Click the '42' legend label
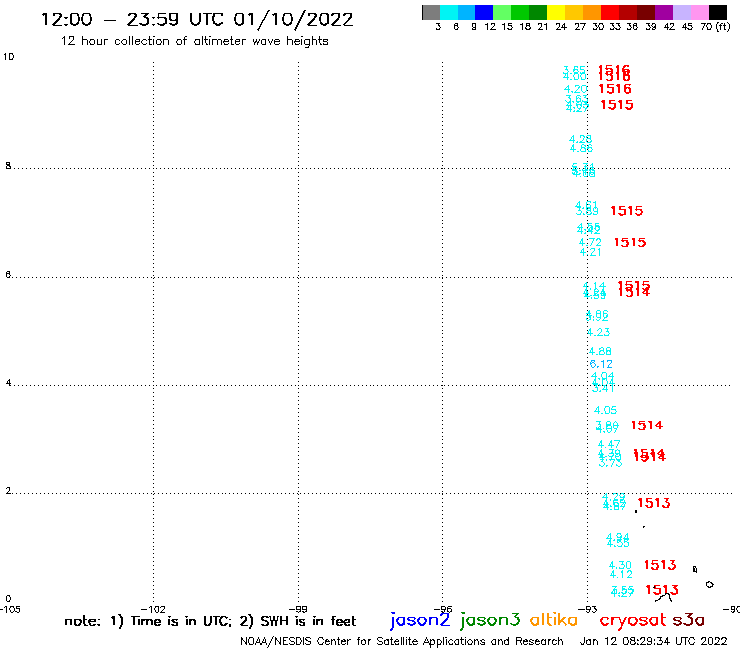This screenshot has width=740, height=650. point(669,27)
